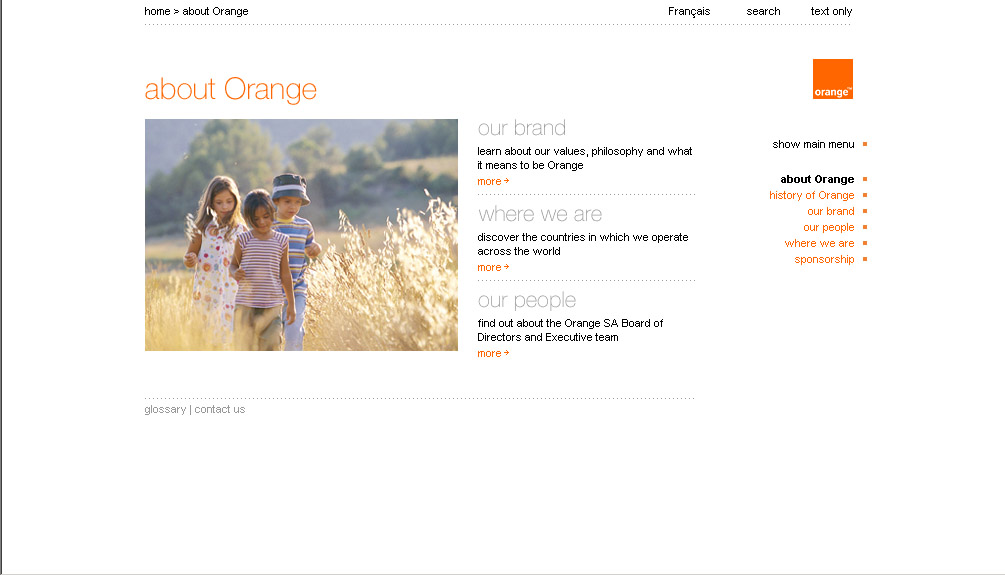Click the children in wheat field photo

pos(301,235)
